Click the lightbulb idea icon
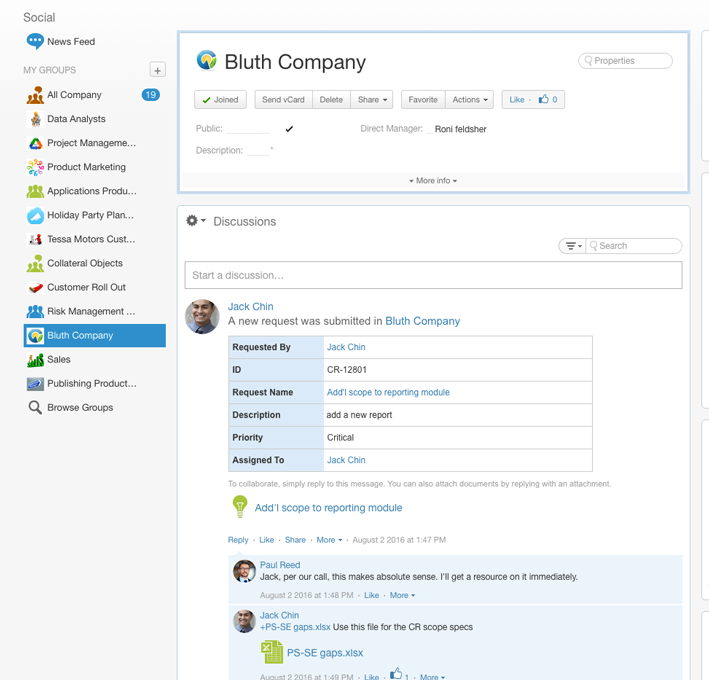Screen dimensions: 709x680 [x=240, y=506]
